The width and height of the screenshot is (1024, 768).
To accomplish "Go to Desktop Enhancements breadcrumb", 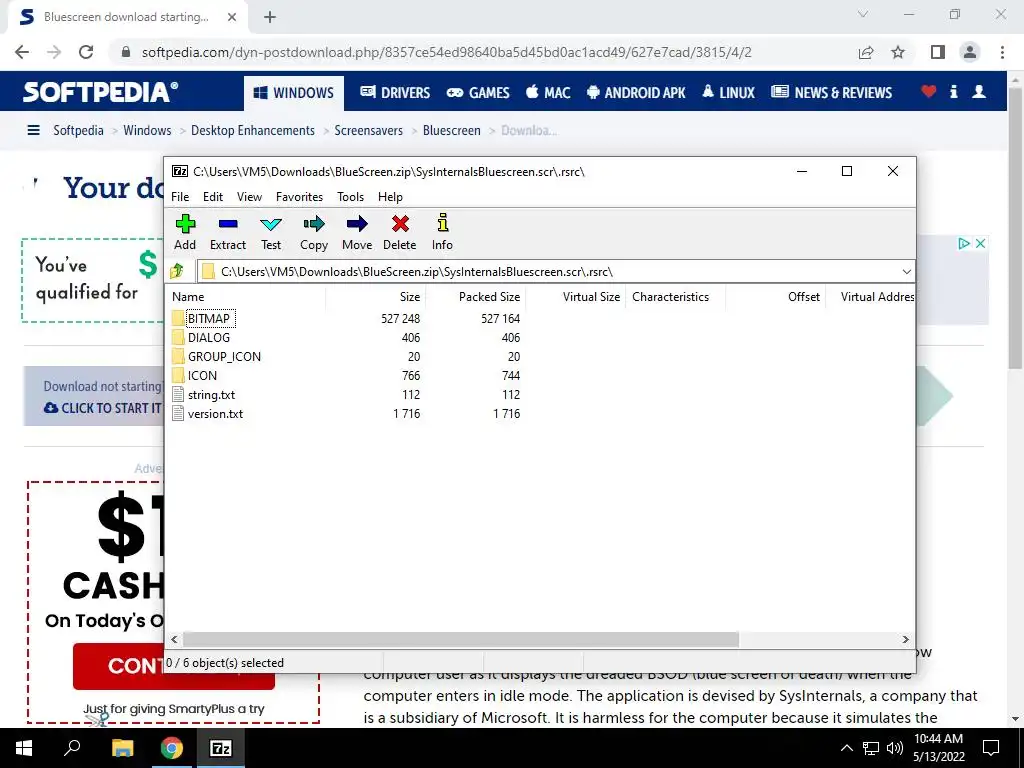I will tap(253, 131).
